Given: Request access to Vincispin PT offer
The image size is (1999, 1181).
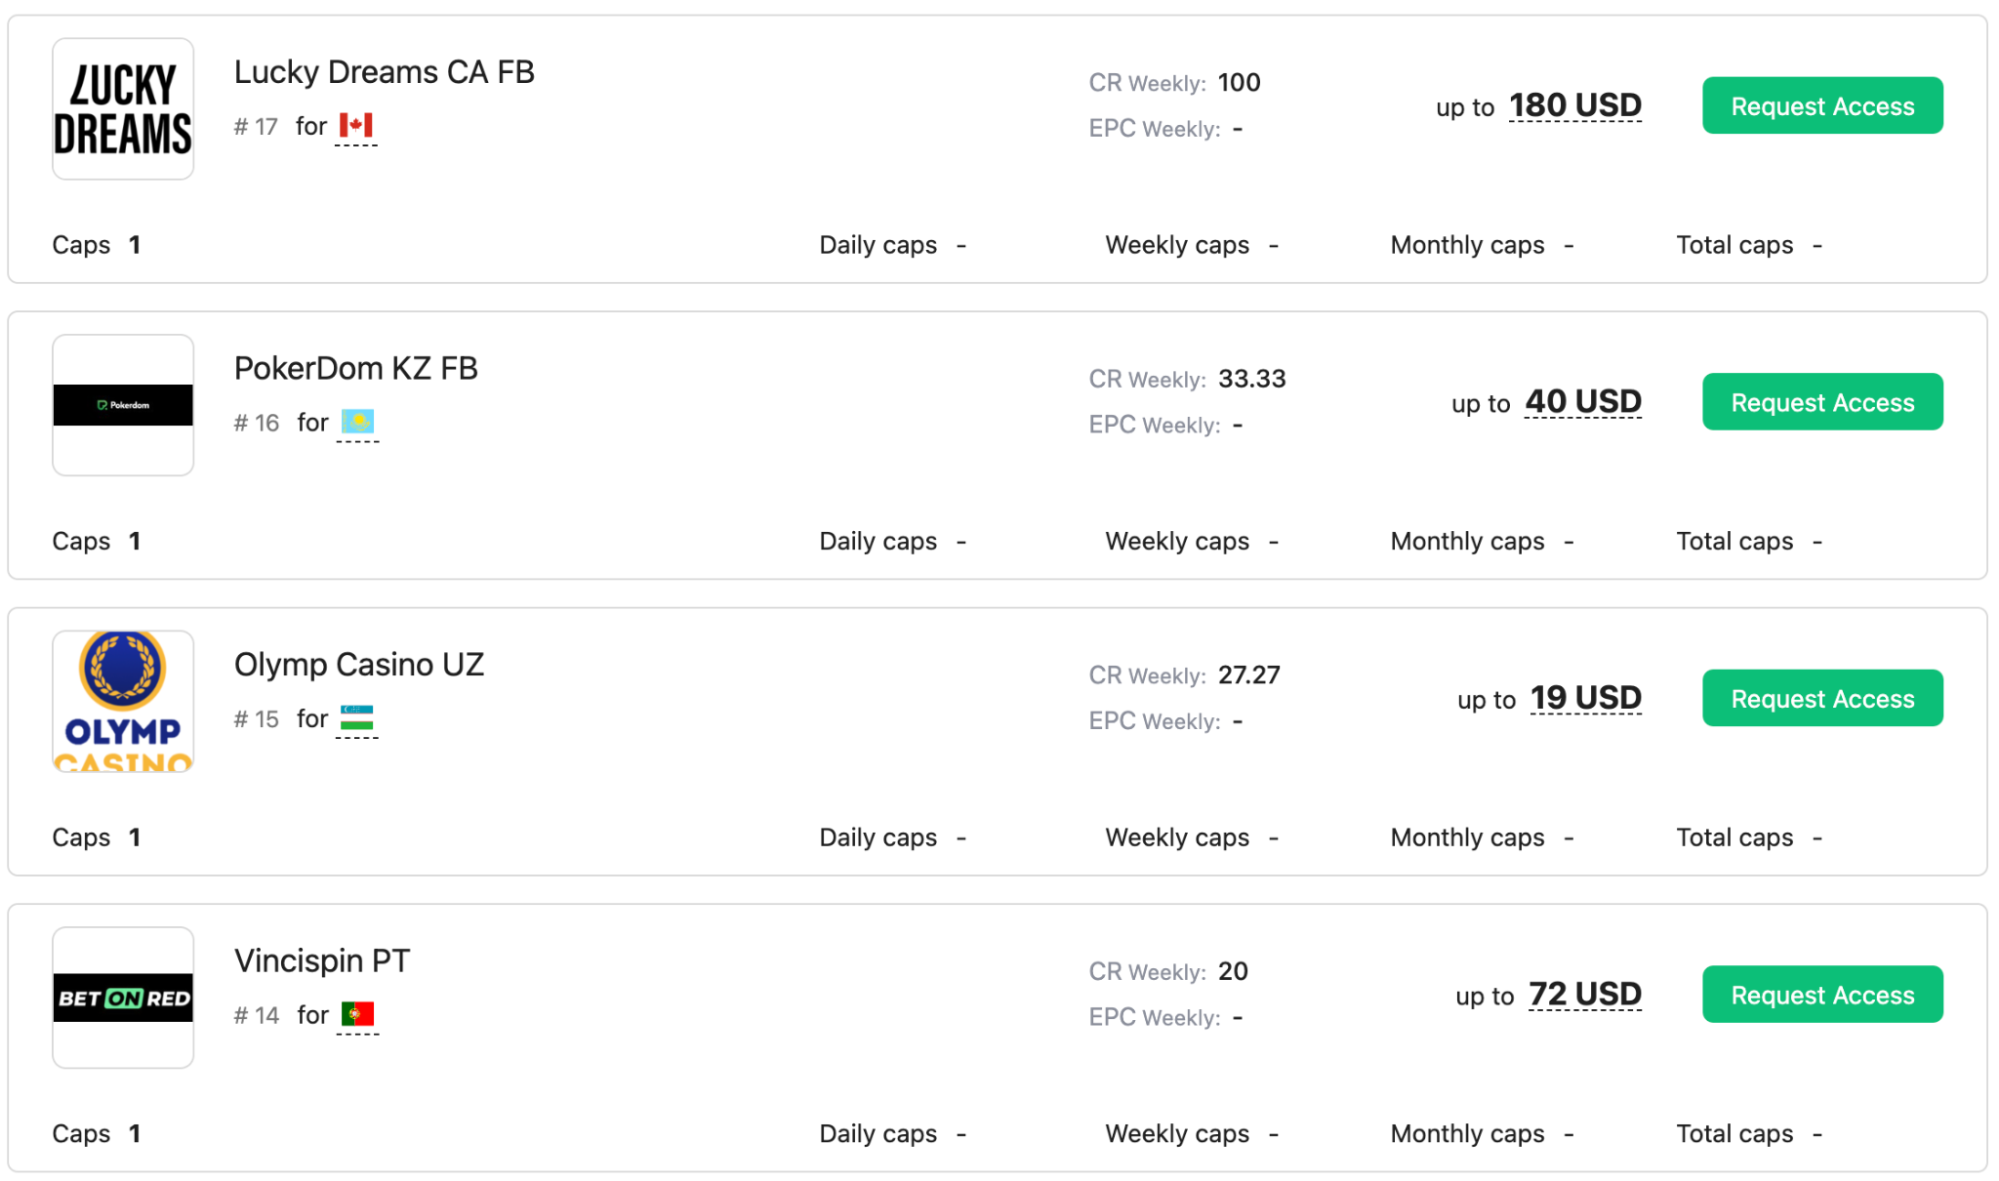Looking at the screenshot, I should point(1822,994).
